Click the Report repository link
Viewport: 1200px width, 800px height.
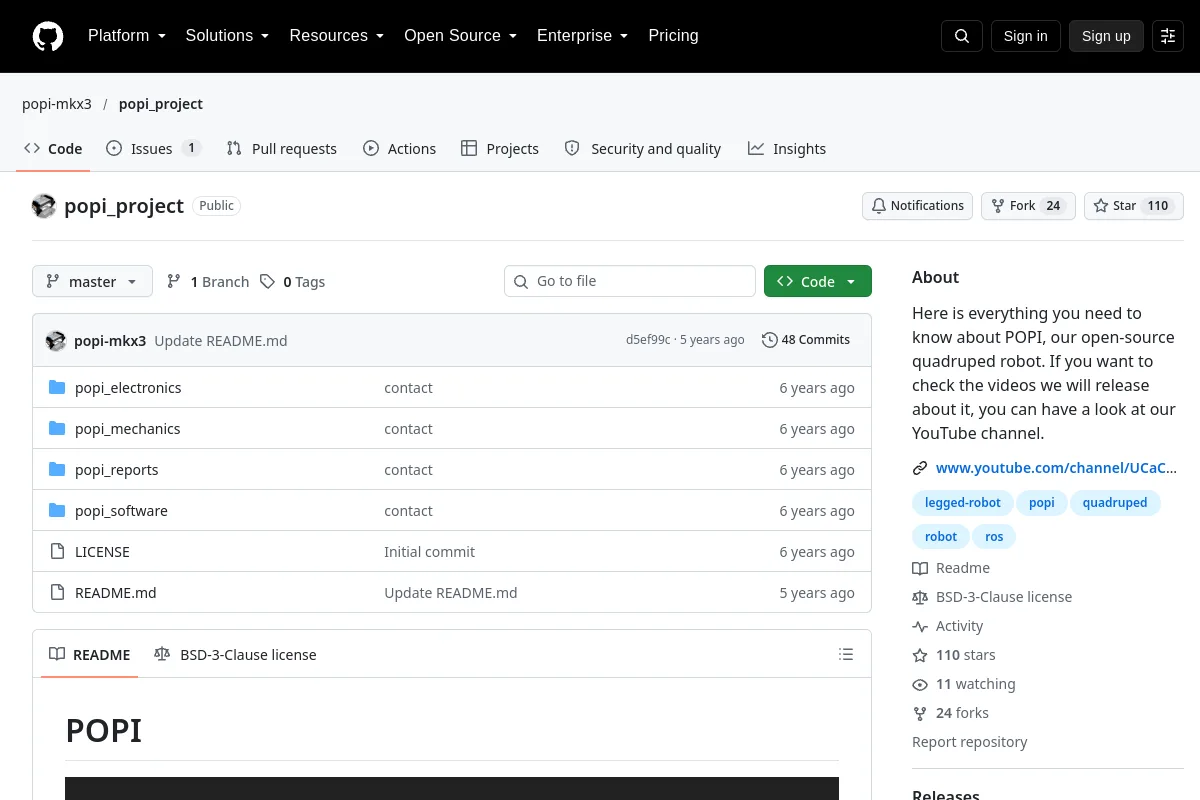click(969, 742)
